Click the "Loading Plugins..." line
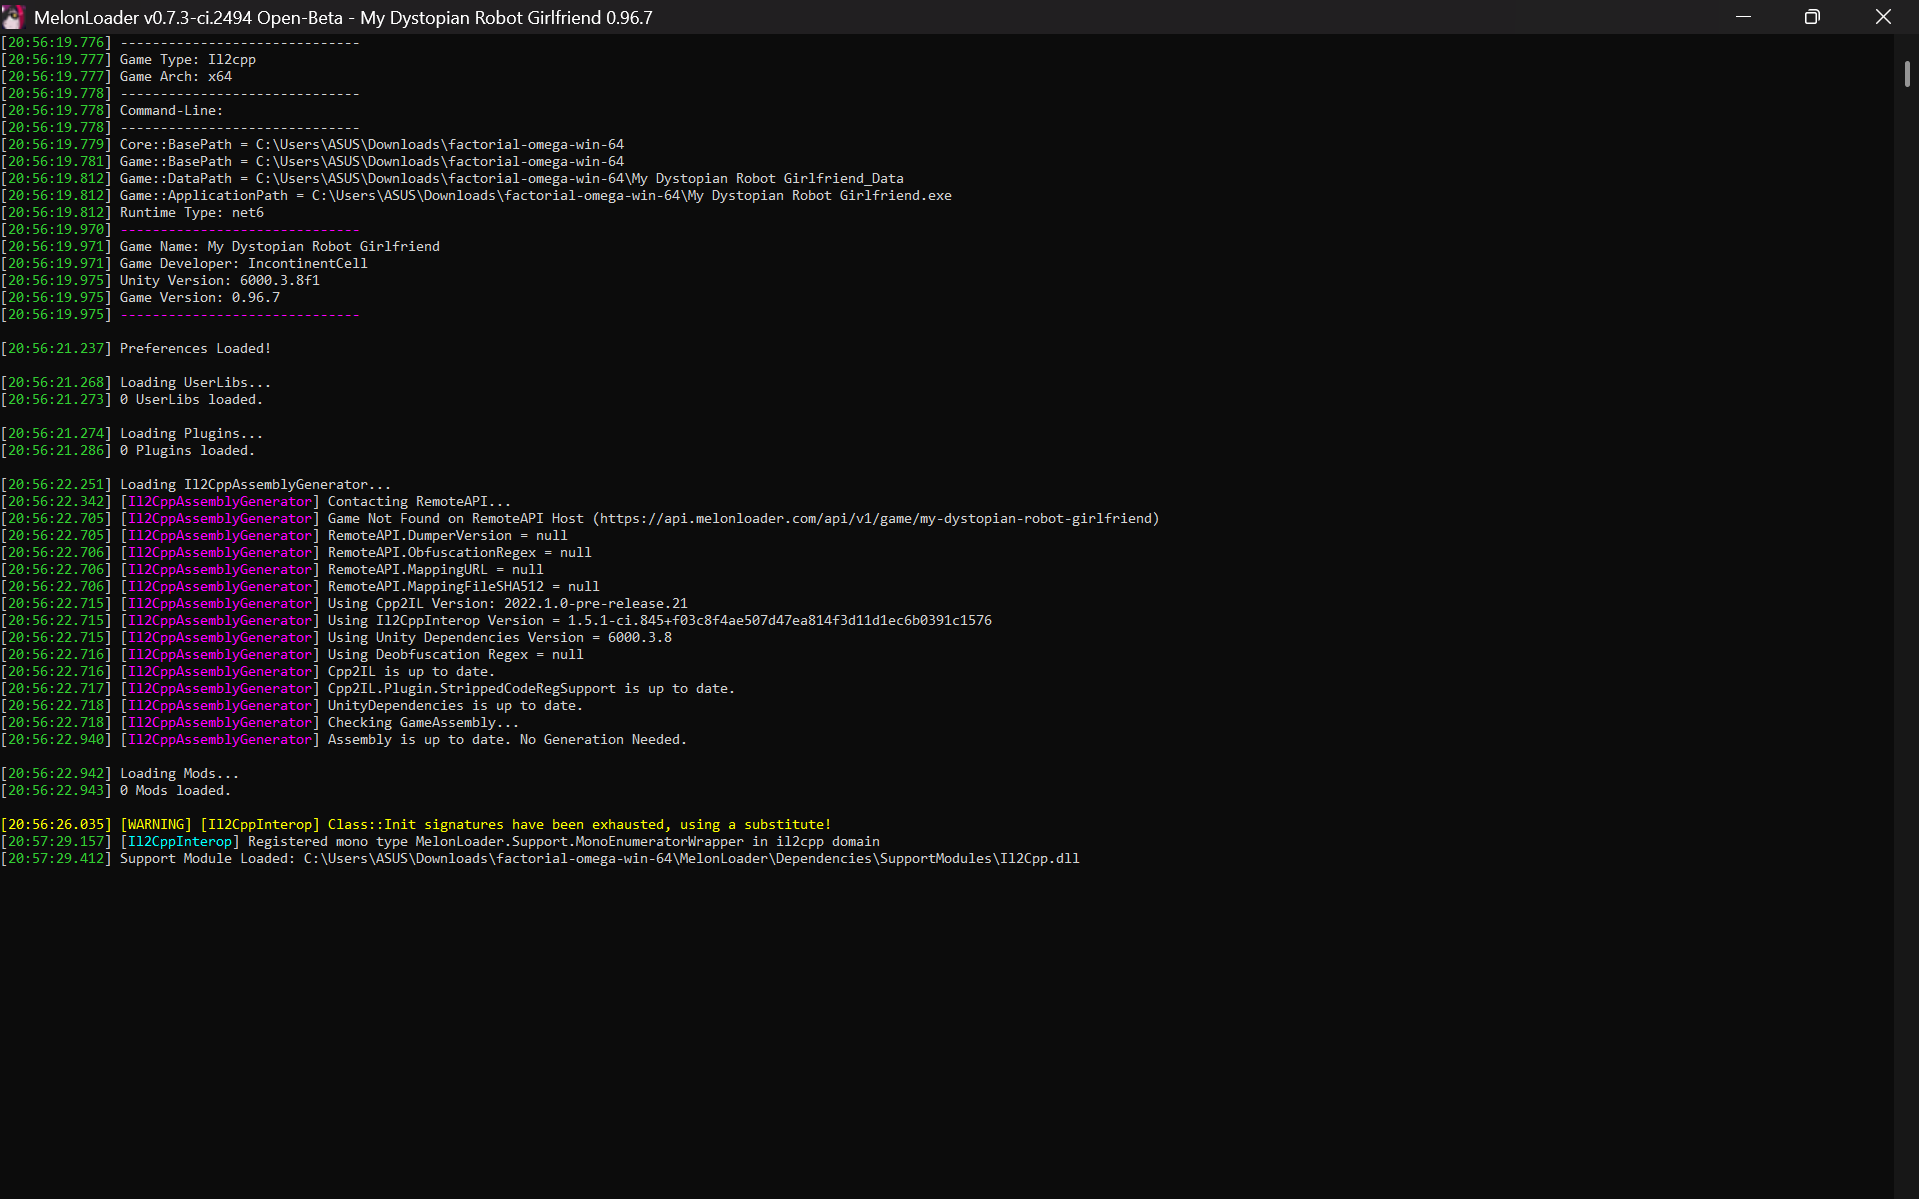 132,433
